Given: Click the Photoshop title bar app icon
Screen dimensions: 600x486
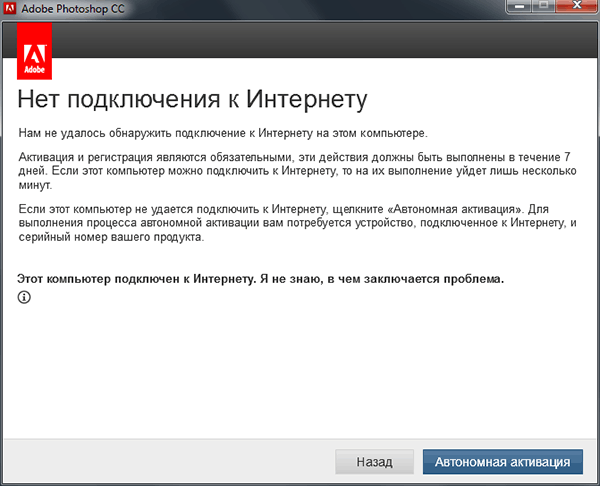Looking at the screenshot, I should click(9, 8).
